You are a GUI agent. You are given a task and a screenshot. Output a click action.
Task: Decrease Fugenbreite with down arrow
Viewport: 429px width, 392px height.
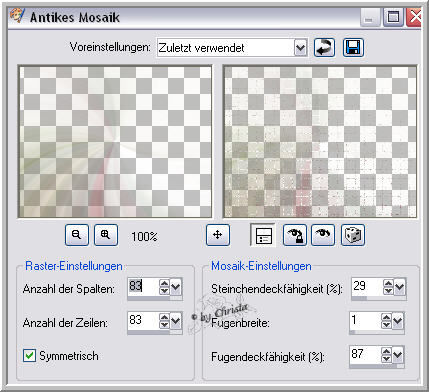tap(386, 325)
